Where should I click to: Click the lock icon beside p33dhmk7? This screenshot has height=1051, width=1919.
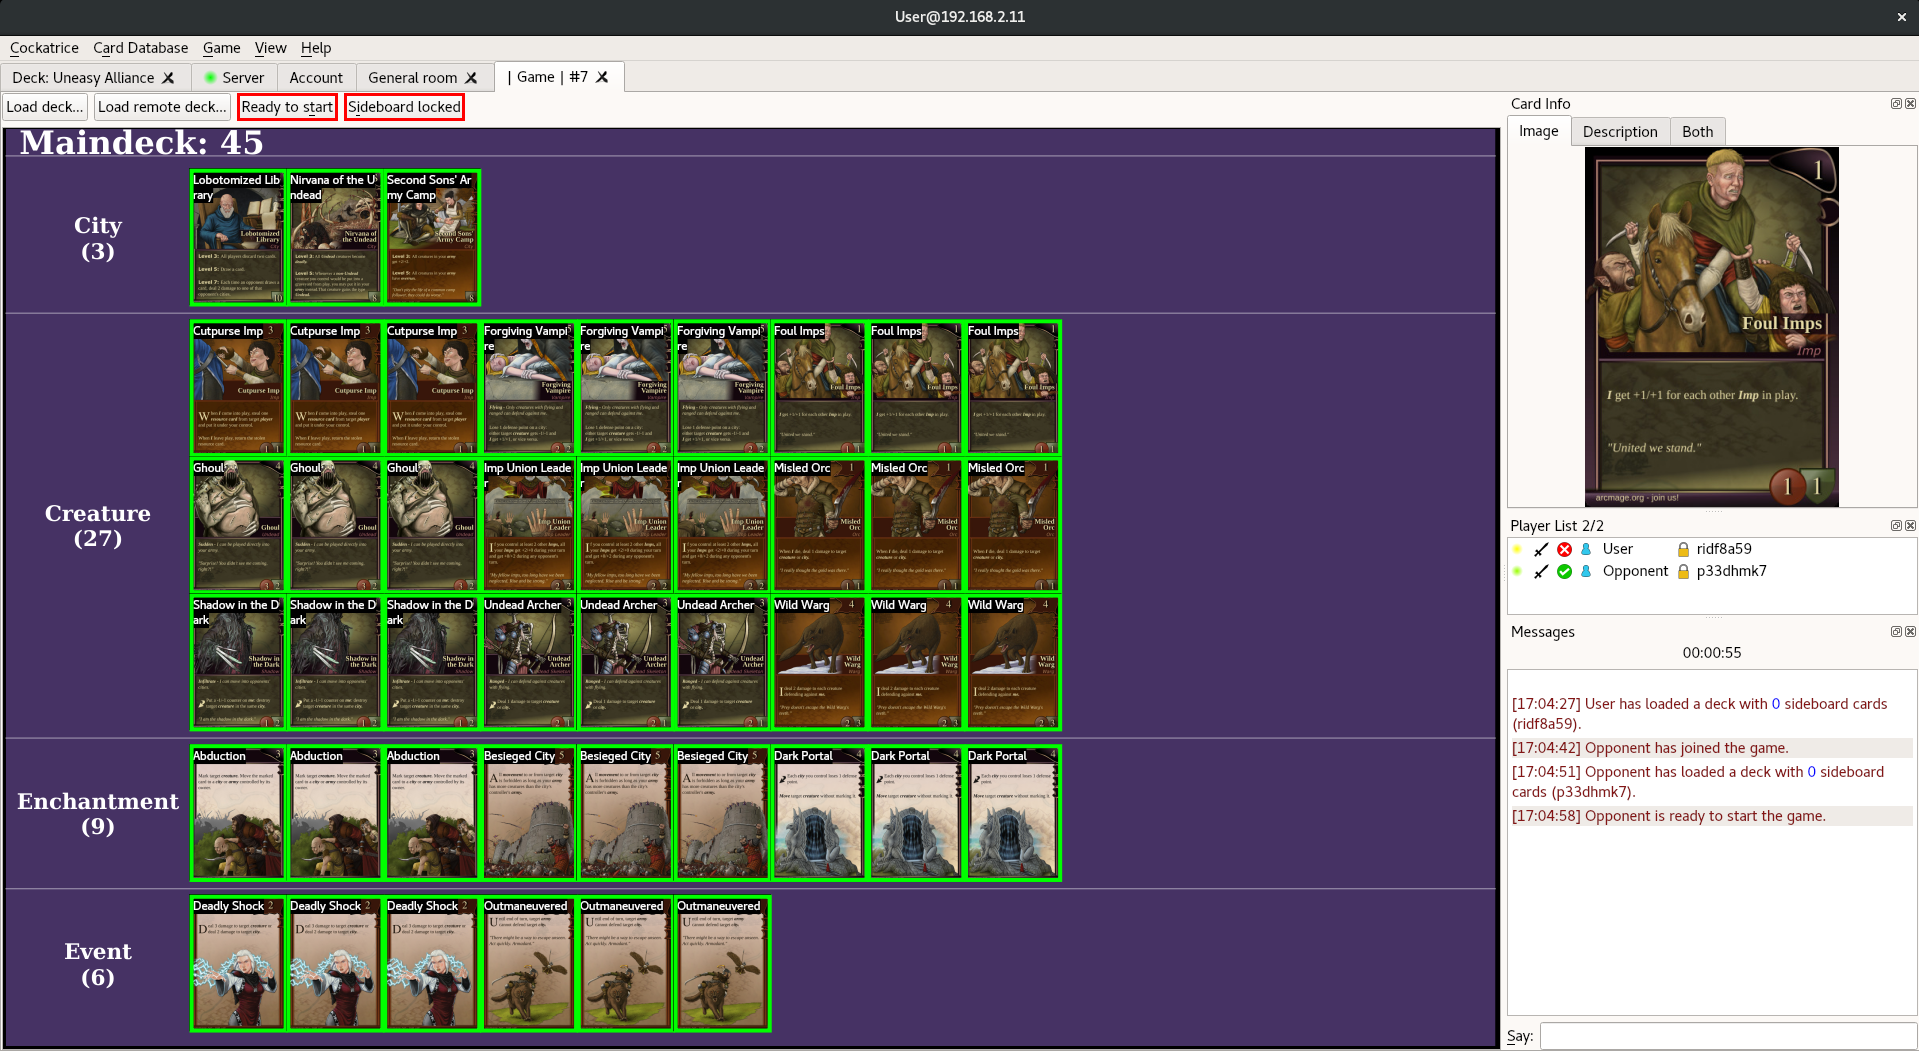click(1683, 572)
